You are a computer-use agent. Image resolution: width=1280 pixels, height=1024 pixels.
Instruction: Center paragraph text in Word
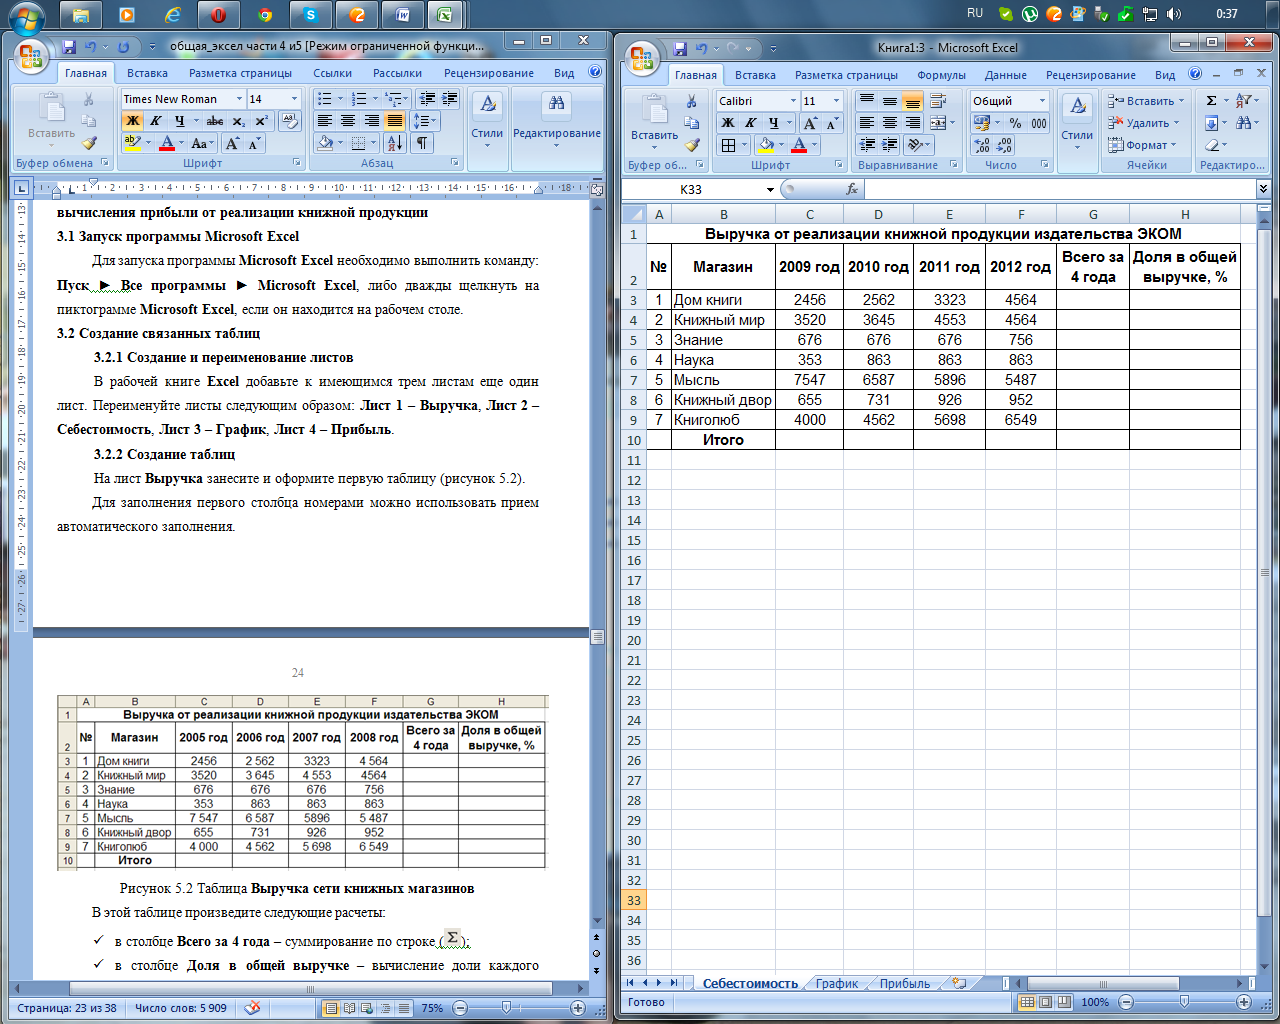[348, 121]
